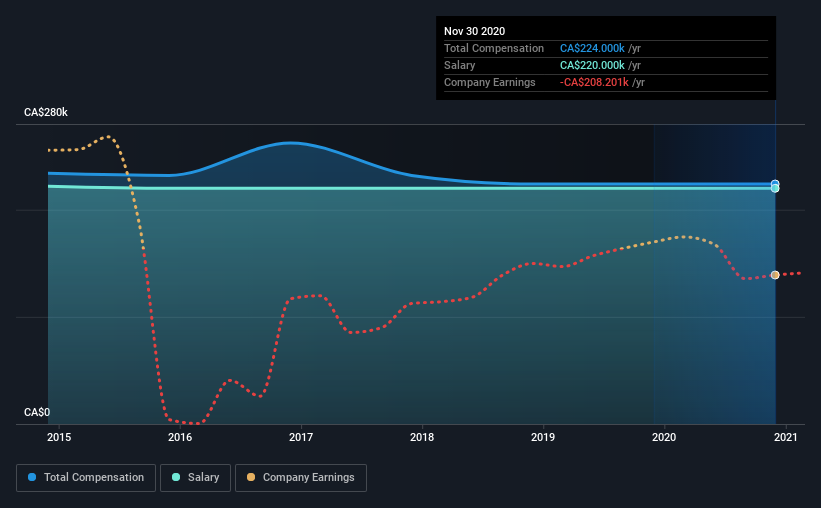Click the 2016 x-axis label

point(180,437)
